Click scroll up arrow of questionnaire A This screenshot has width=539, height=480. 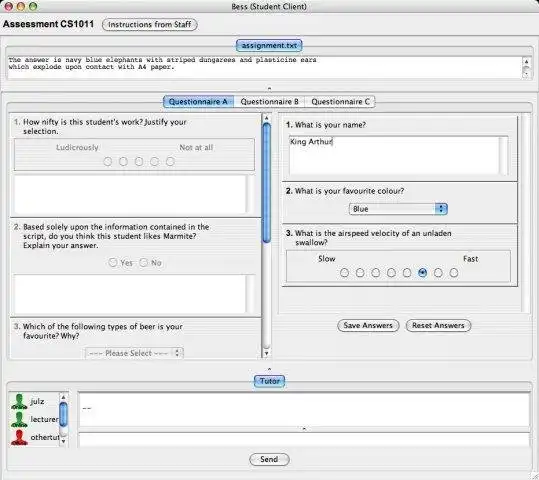(266, 118)
